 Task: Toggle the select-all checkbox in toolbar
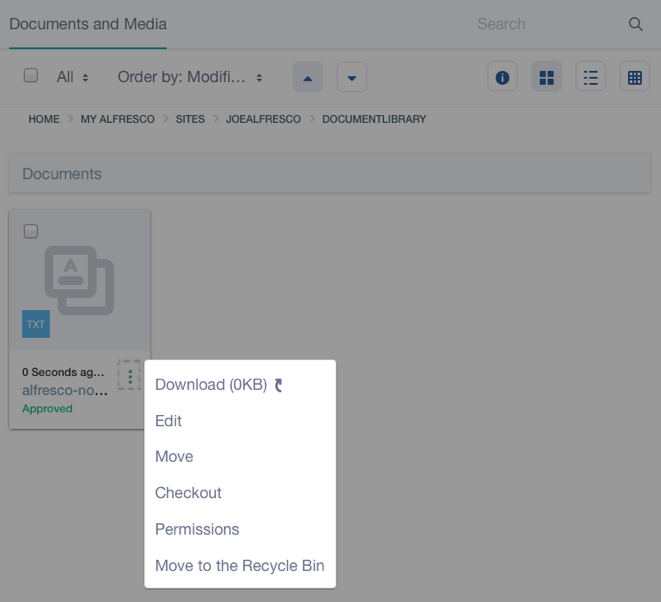pyautogui.click(x=31, y=75)
